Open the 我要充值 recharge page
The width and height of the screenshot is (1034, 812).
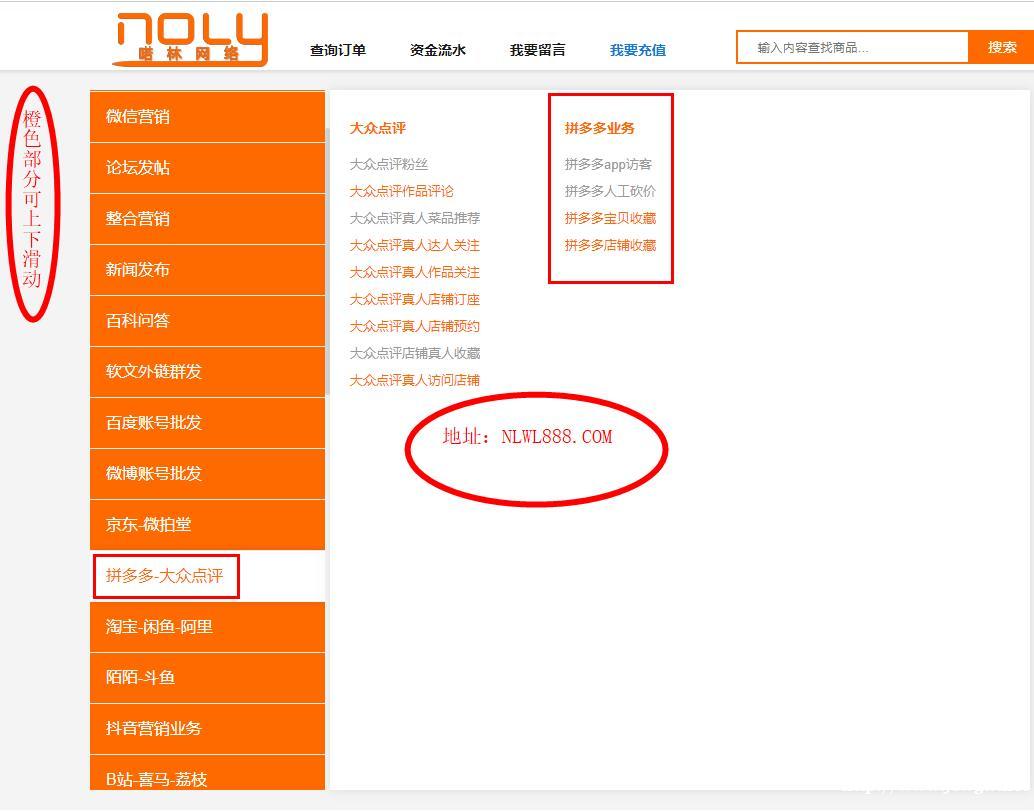(638, 50)
